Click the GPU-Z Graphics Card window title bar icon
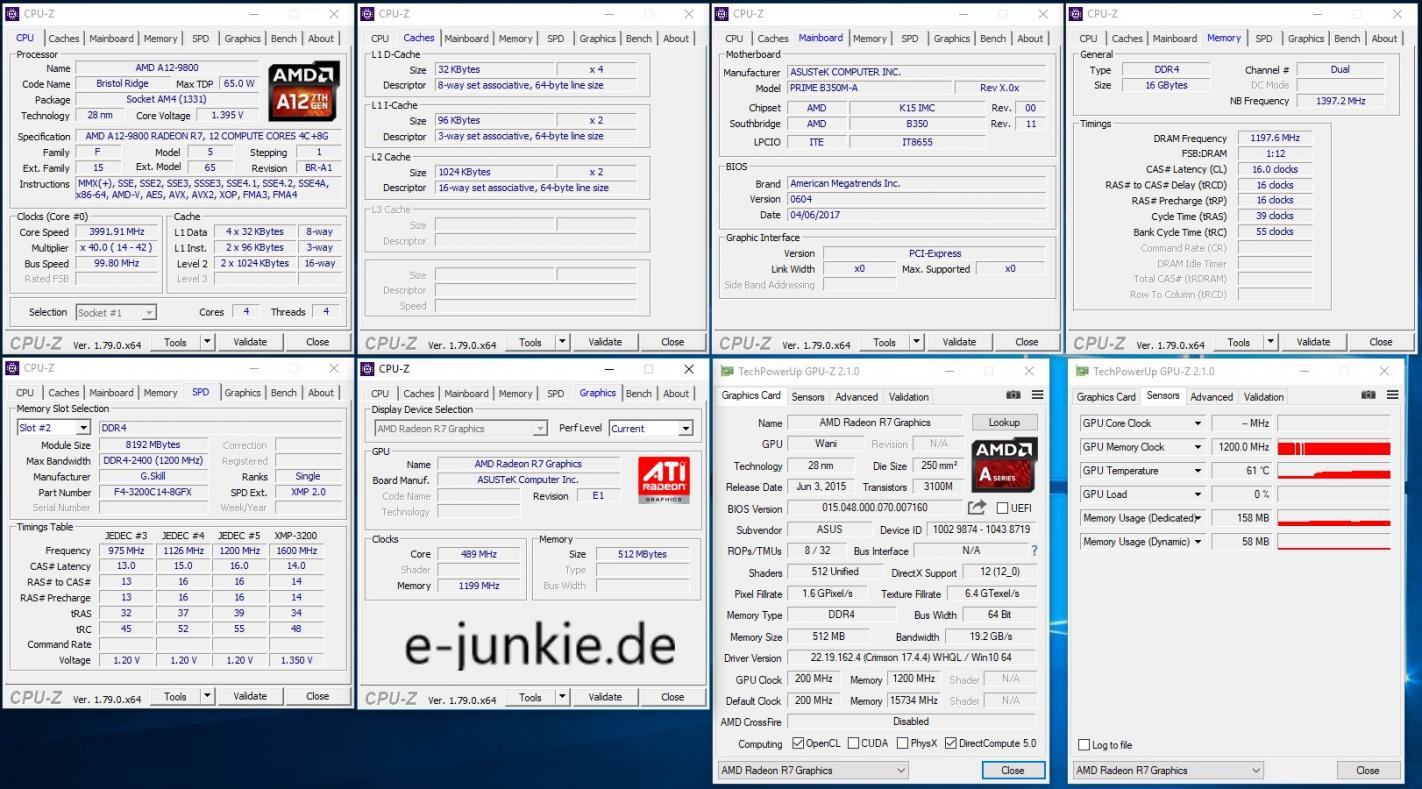 (x=727, y=371)
